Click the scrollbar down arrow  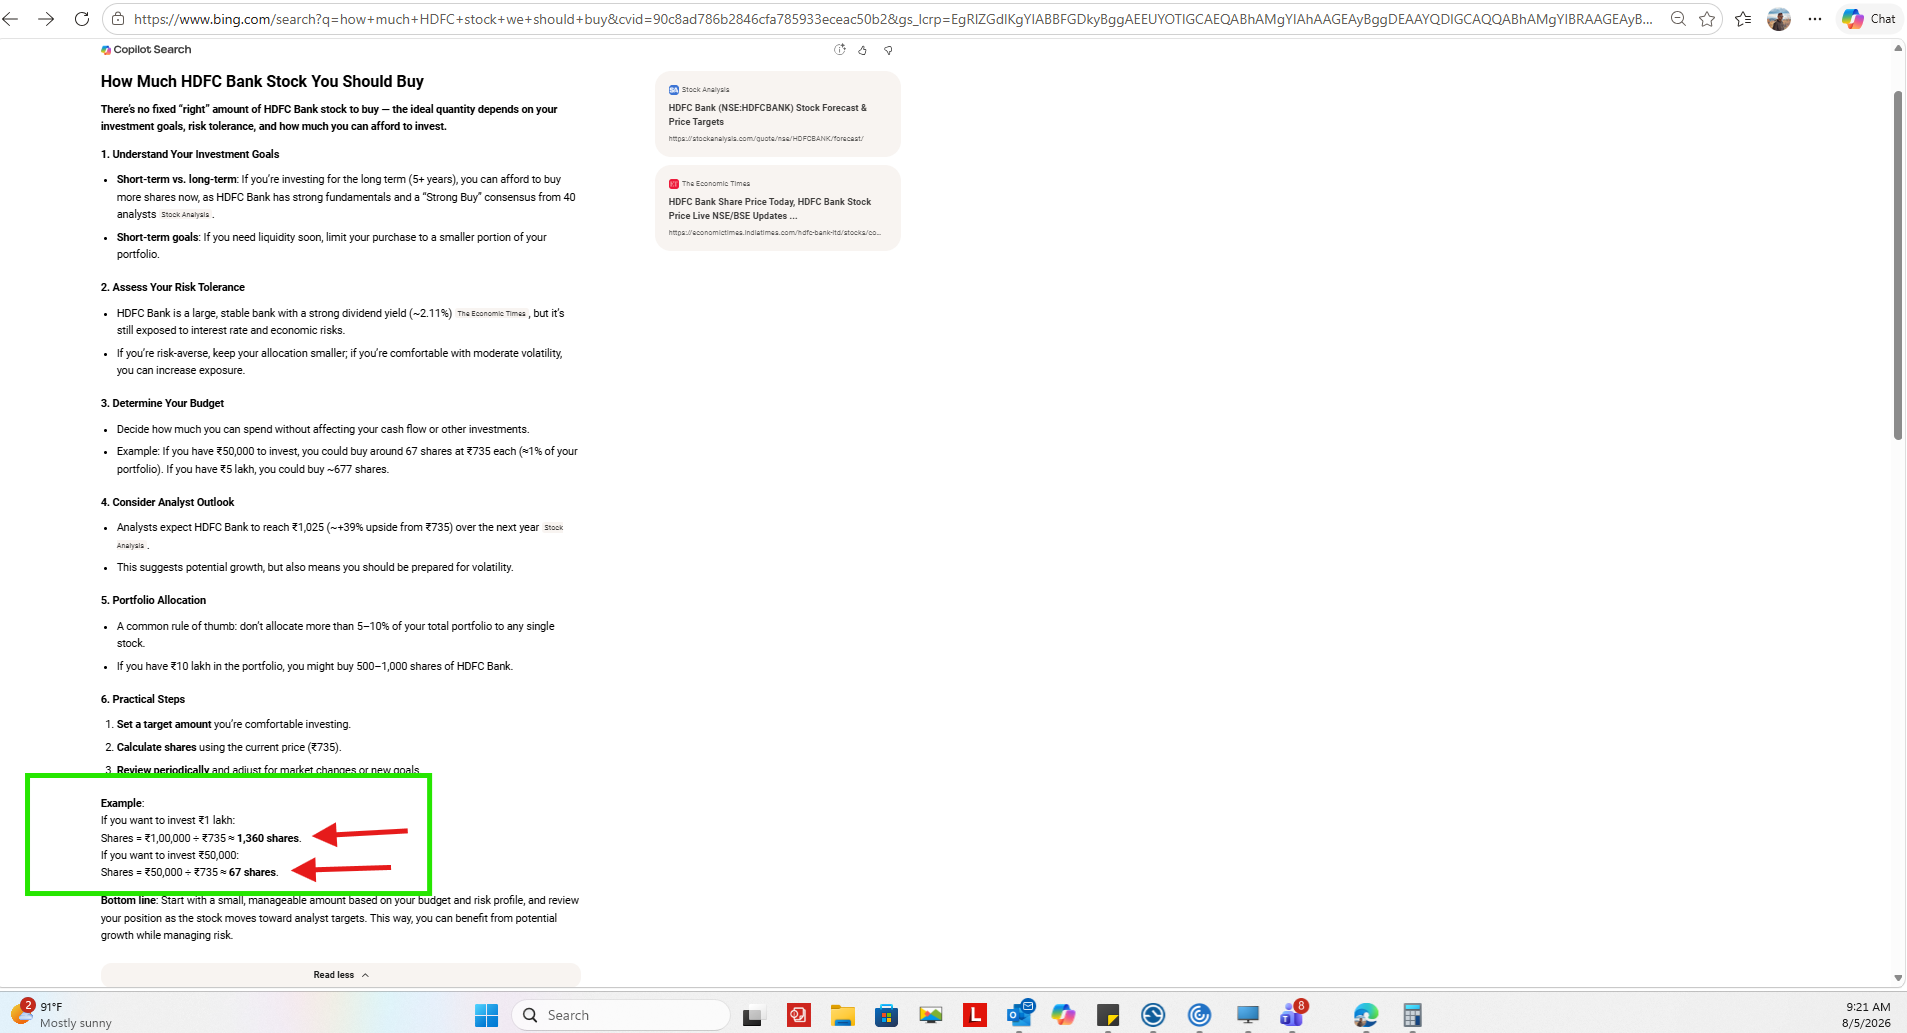click(x=1898, y=978)
